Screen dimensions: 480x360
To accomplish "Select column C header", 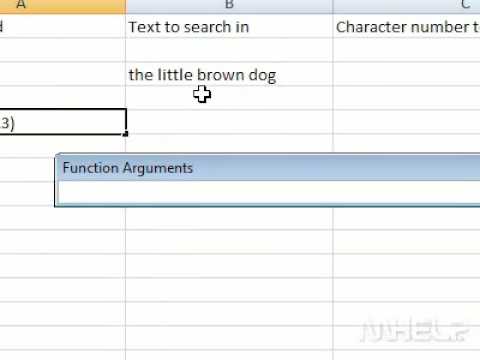I will point(406,6).
